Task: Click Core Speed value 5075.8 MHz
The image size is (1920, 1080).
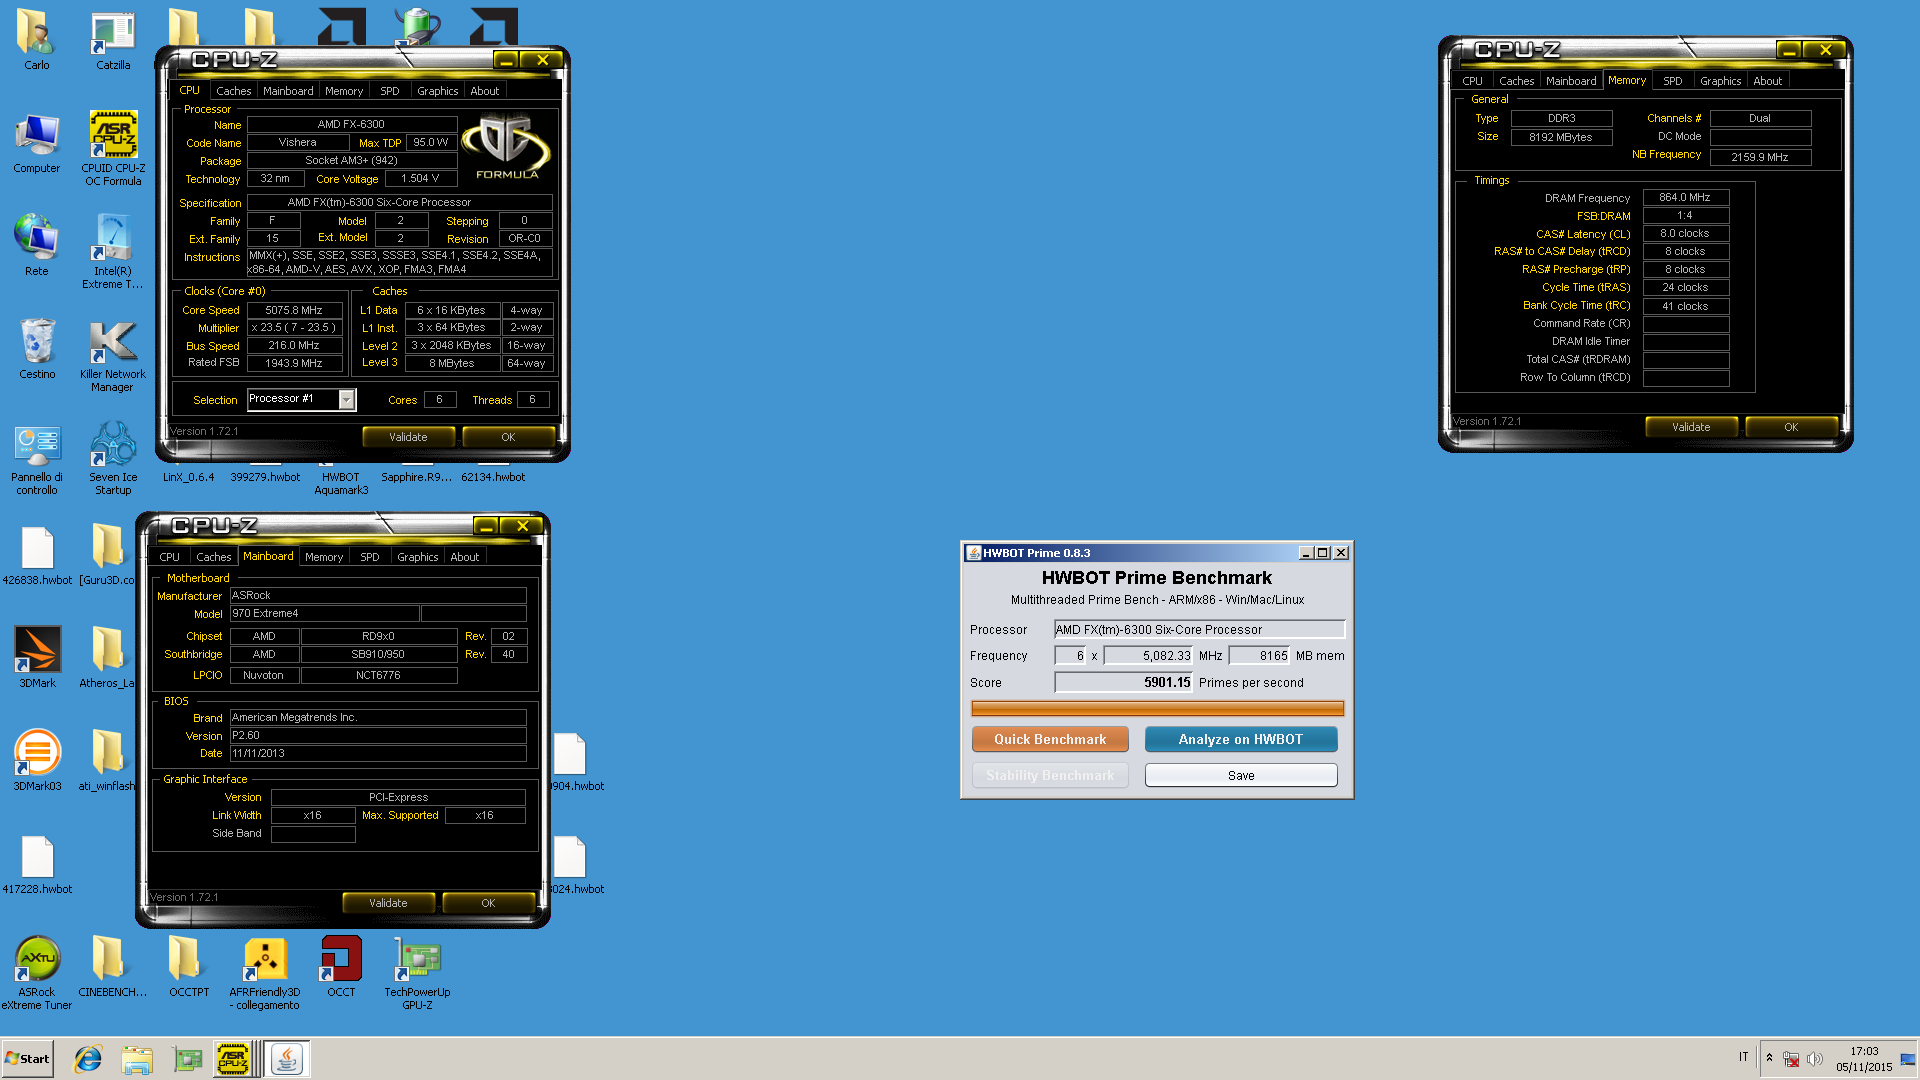Action: (x=294, y=310)
